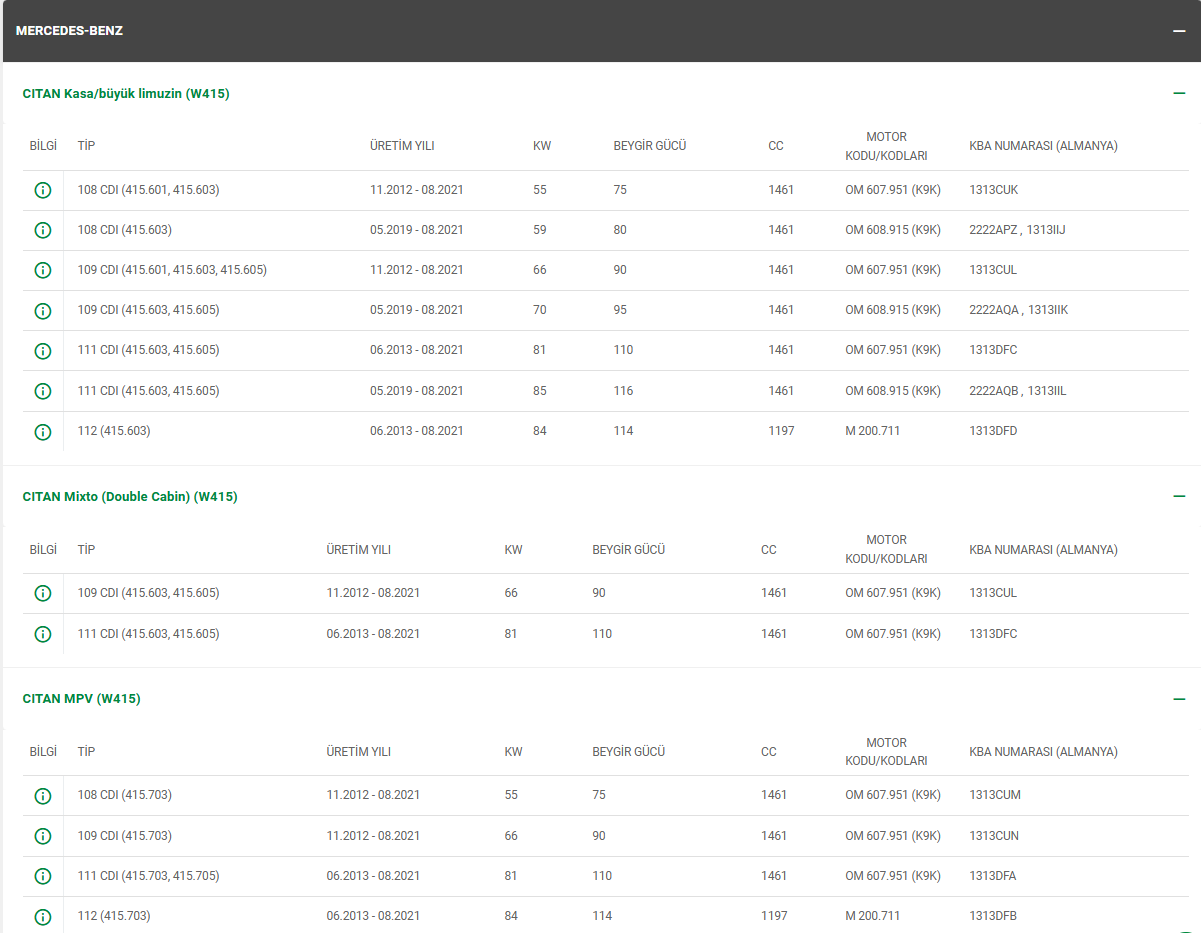Click the CITAN Kasa/büyük limuzin (W415) heading
1201x933 pixels.
126,94
